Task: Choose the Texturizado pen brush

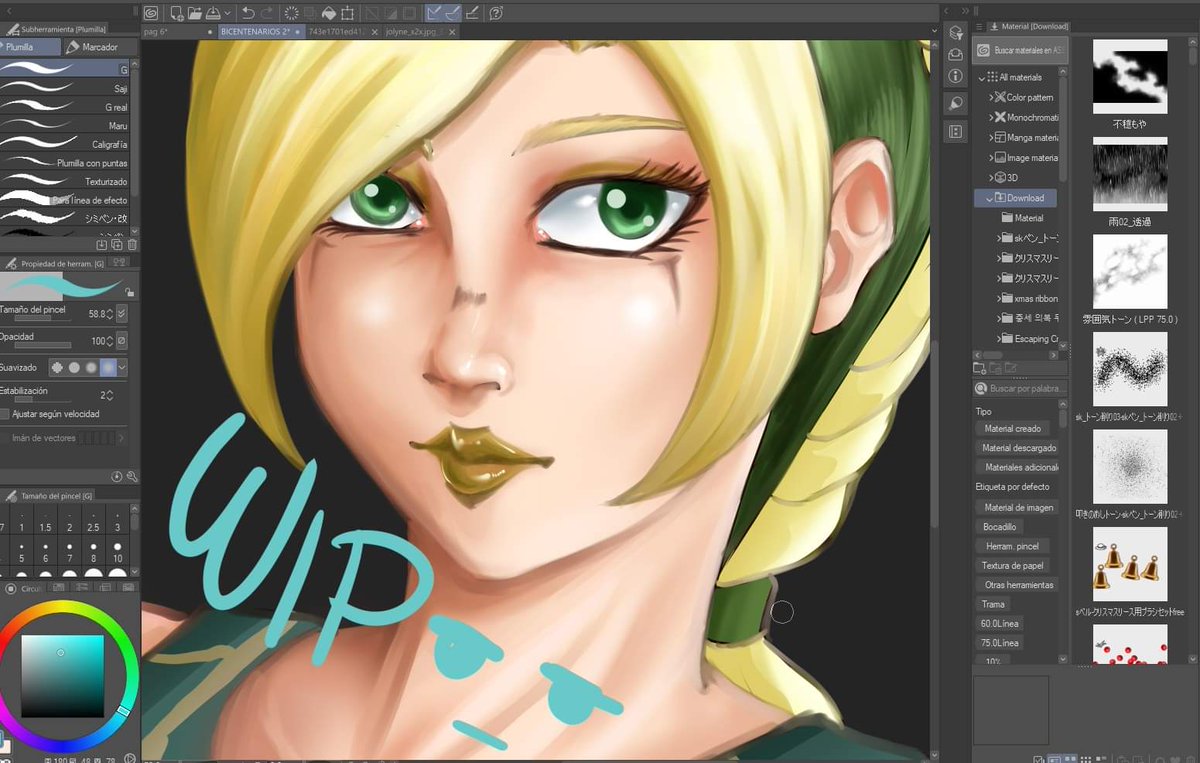Action: [x=64, y=181]
